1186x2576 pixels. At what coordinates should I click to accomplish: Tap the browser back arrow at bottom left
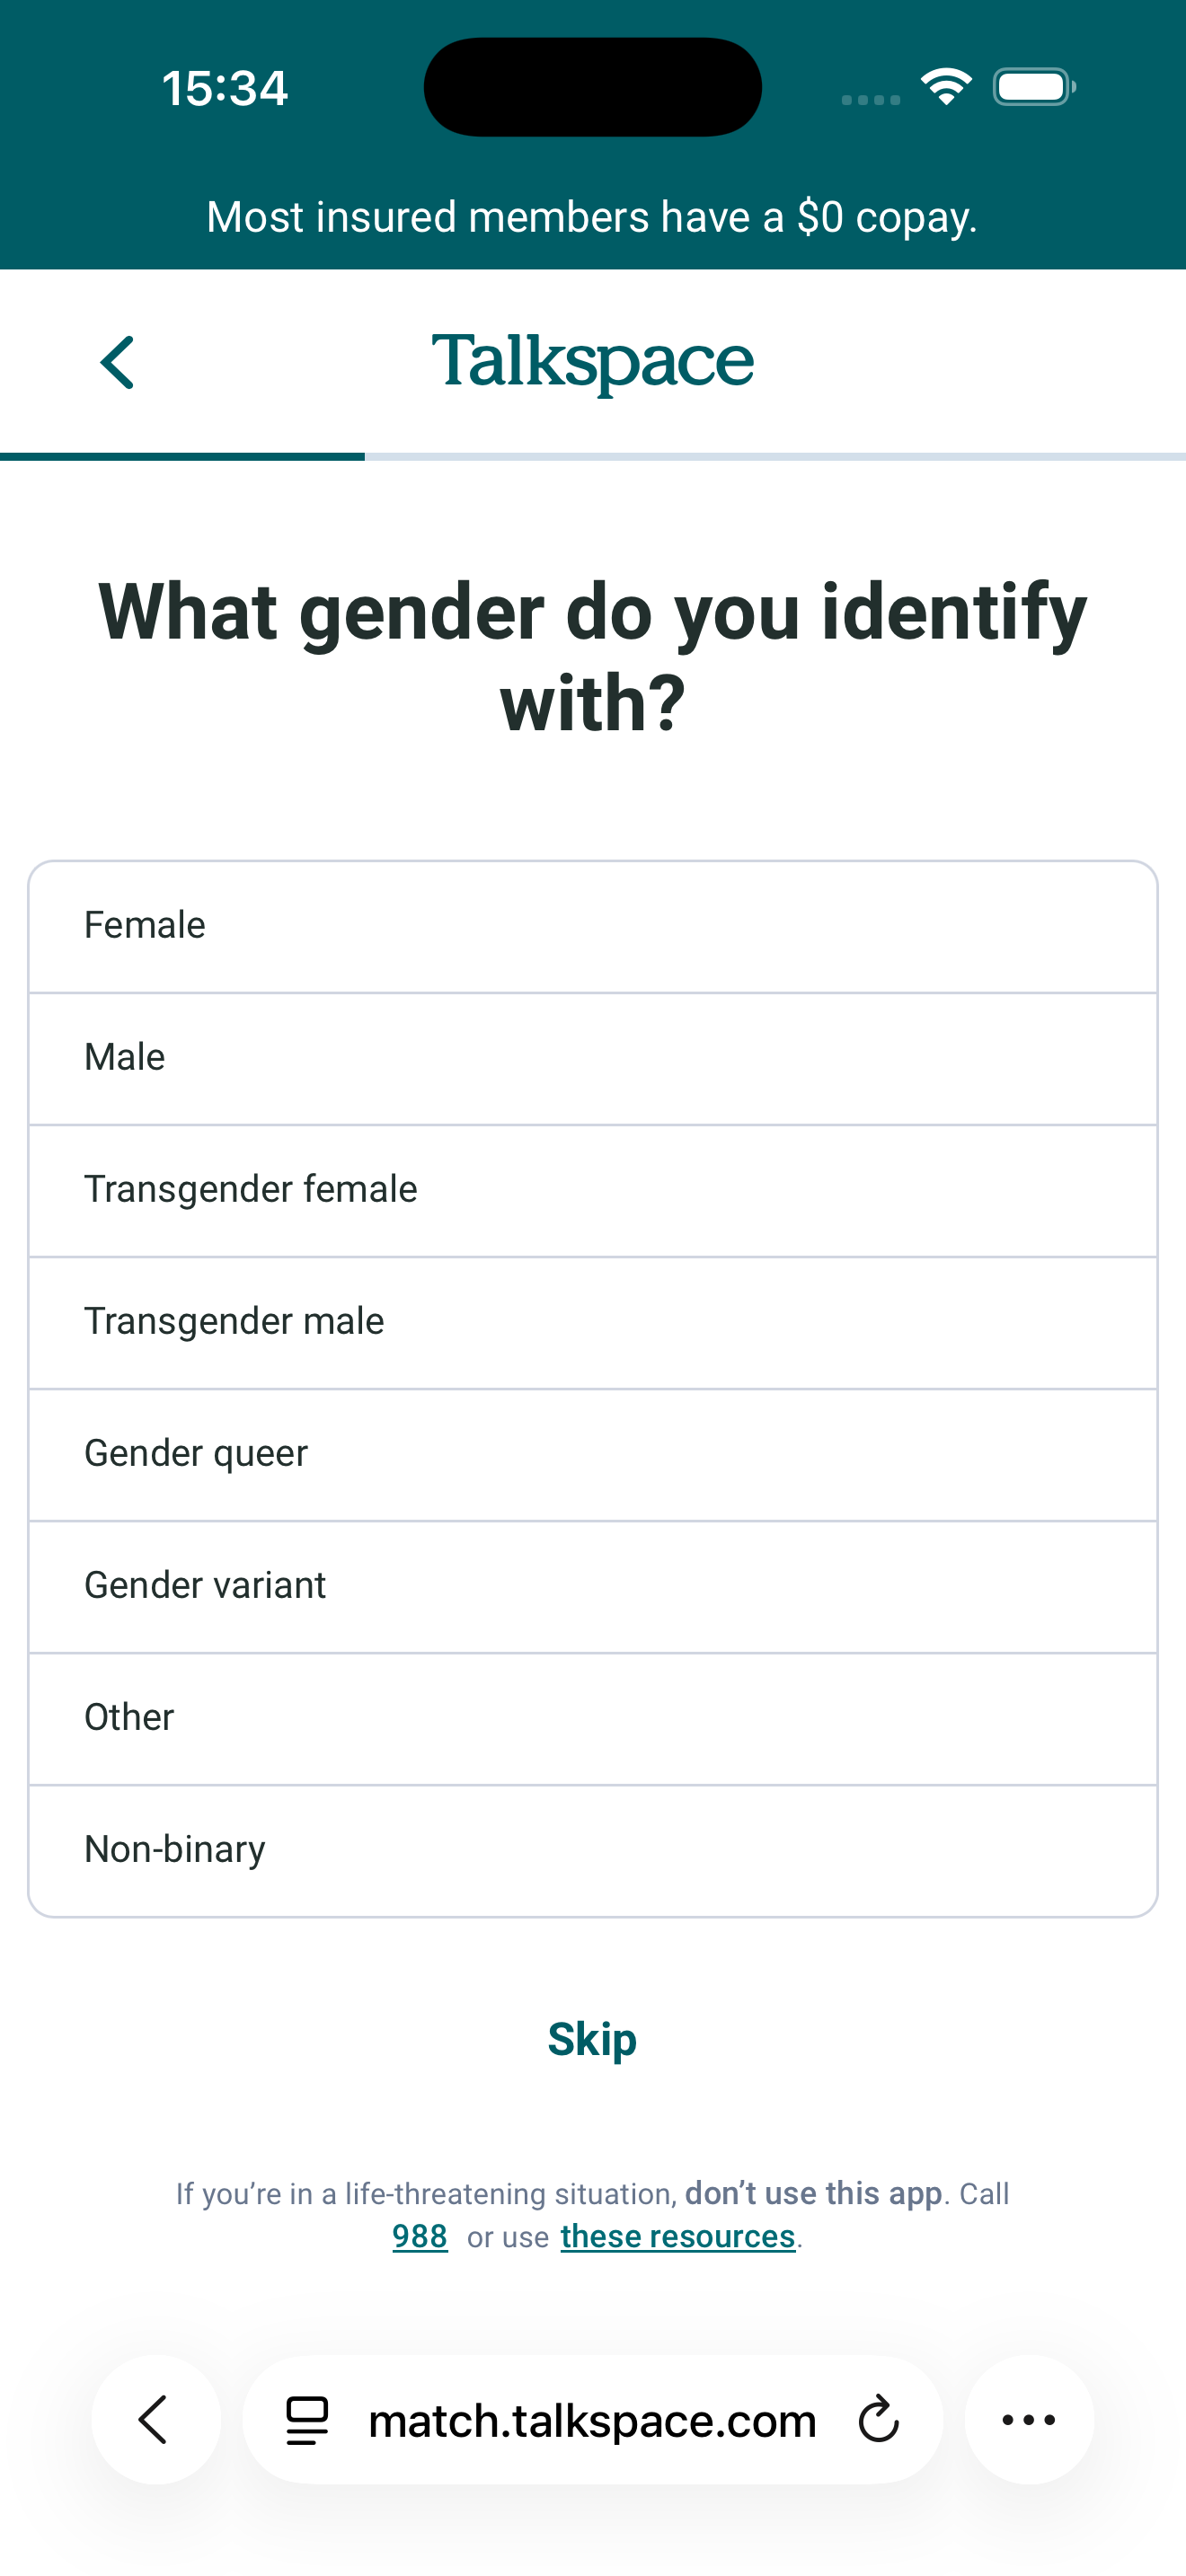(155, 2420)
